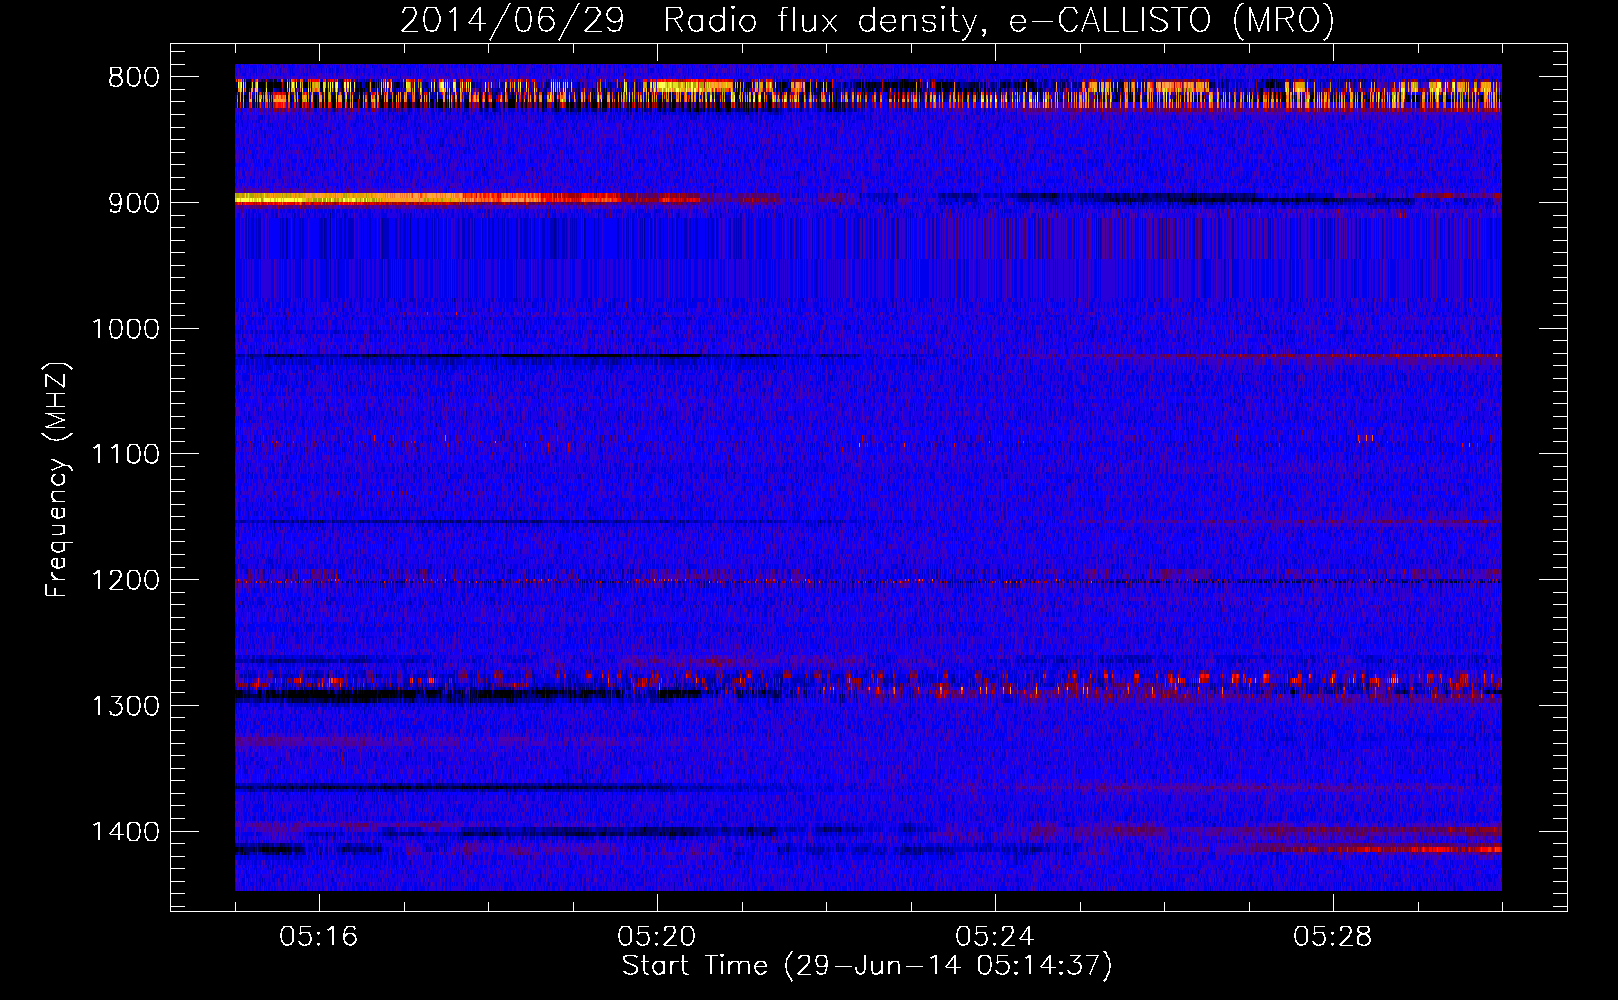Click the 900 frequency tick label
This screenshot has height=1000, width=1618.
134,203
